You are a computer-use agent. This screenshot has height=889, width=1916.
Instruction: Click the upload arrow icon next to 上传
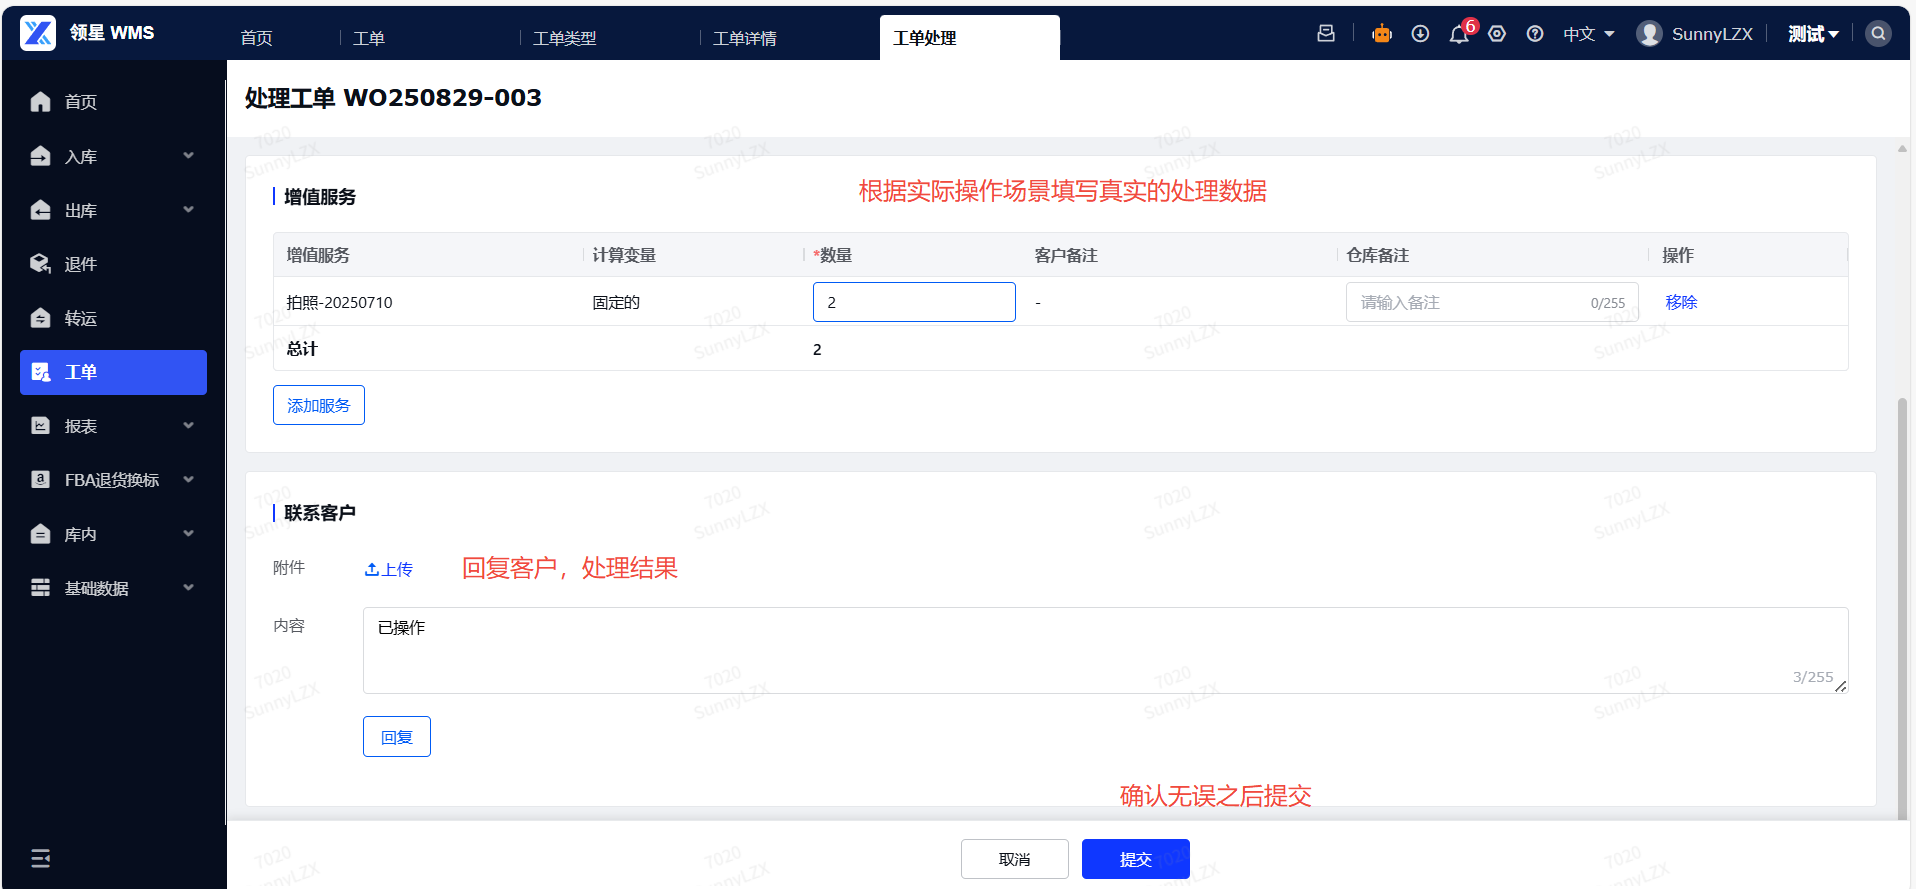click(x=372, y=569)
